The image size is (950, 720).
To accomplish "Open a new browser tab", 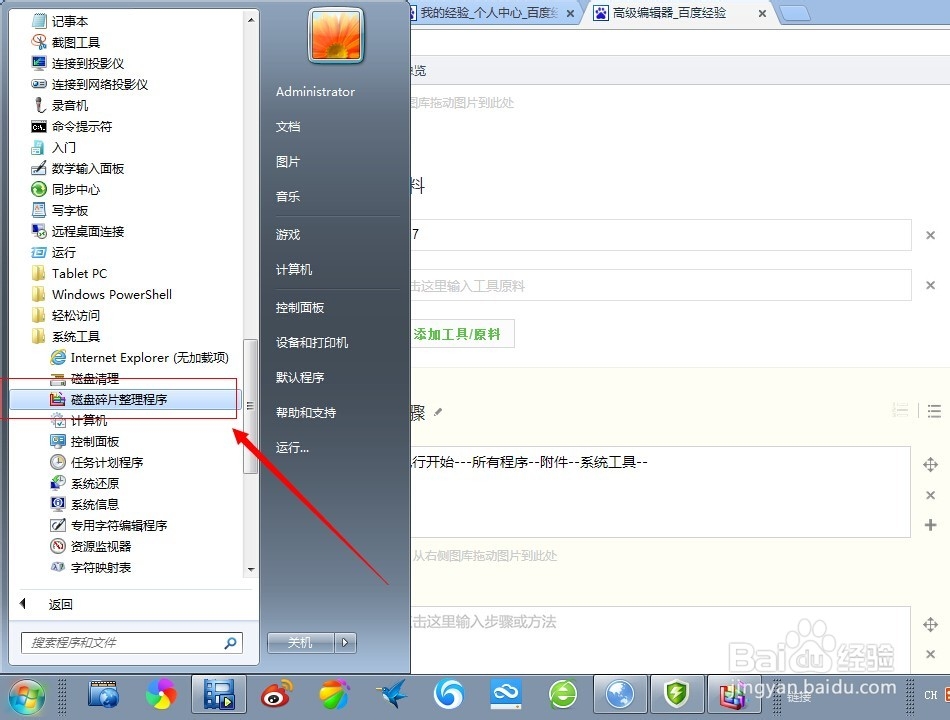I will tap(795, 13).
